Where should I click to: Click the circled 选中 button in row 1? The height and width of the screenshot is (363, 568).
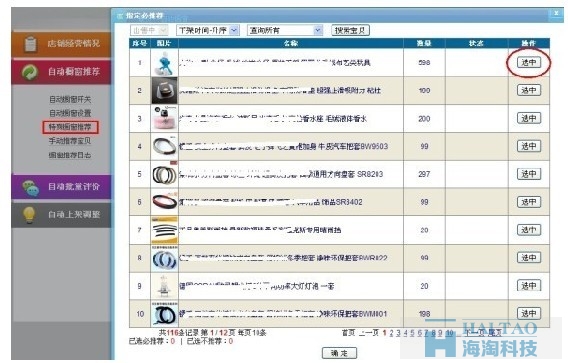coord(529,62)
